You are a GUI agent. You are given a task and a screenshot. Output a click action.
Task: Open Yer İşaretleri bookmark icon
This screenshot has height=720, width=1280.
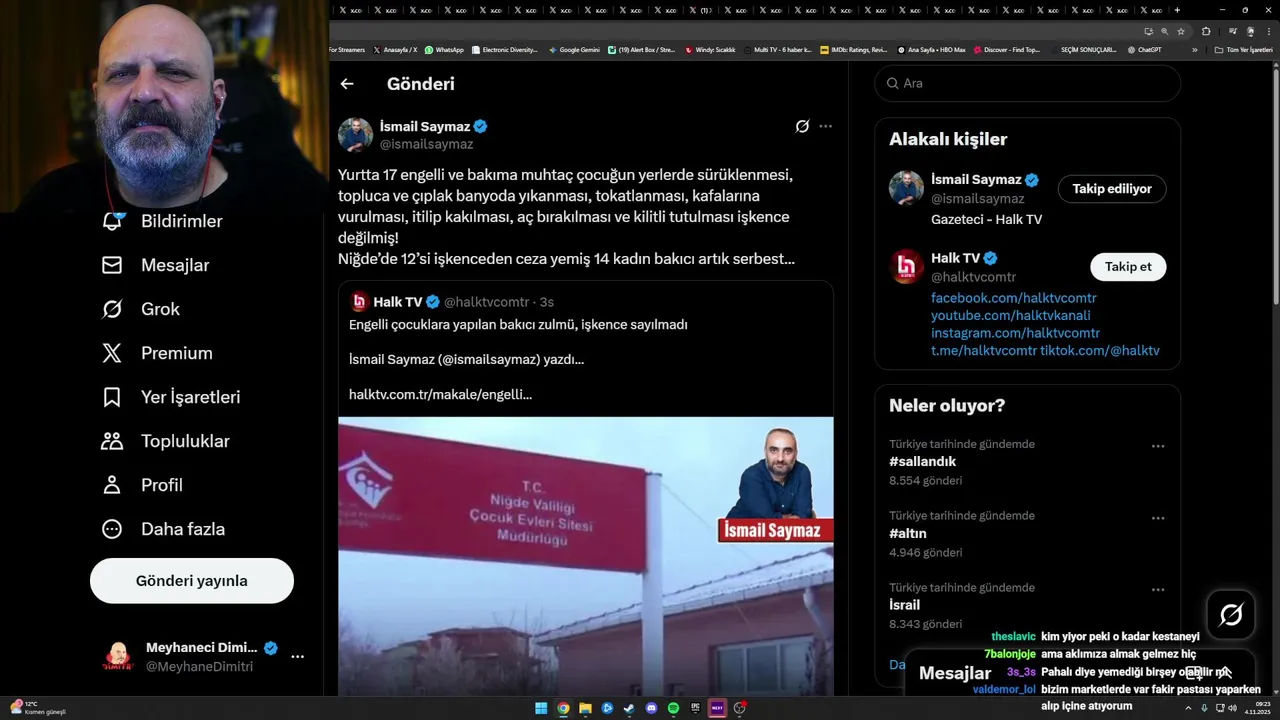tap(112, 397)
